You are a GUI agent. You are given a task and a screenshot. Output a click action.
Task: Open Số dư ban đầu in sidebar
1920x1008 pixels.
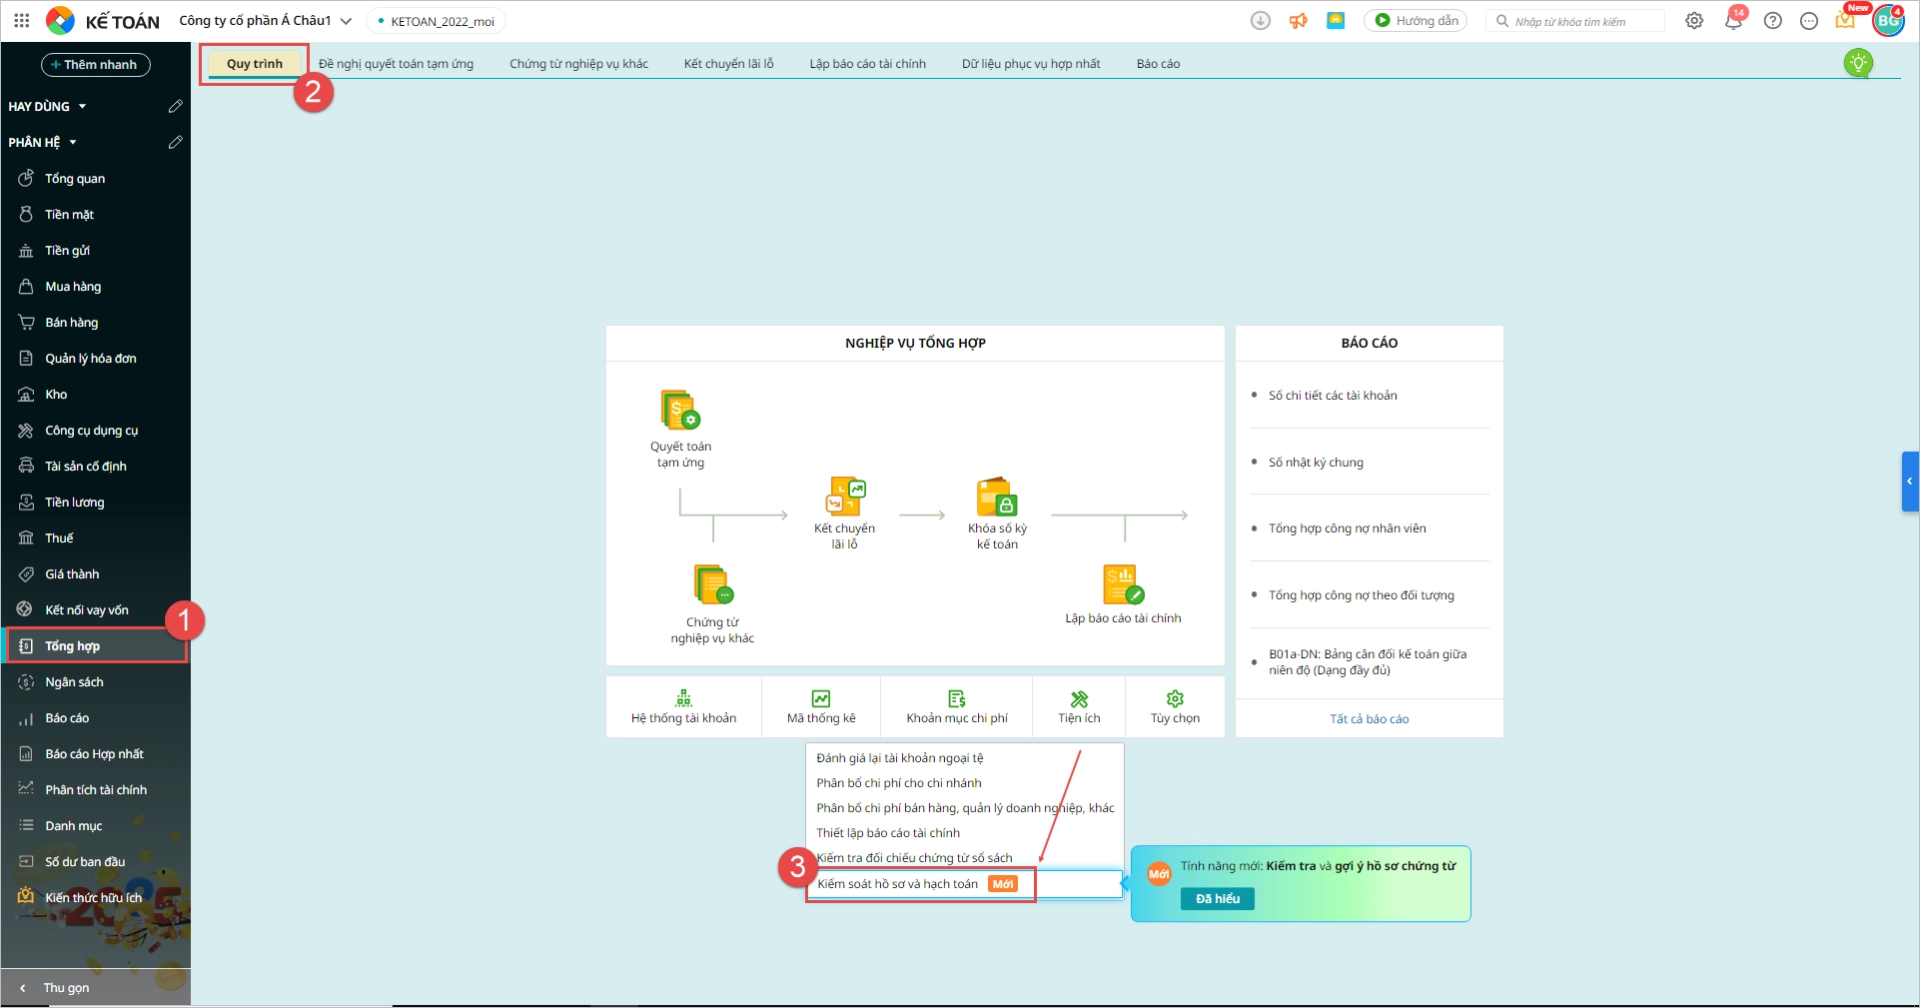tap(95, 862)
